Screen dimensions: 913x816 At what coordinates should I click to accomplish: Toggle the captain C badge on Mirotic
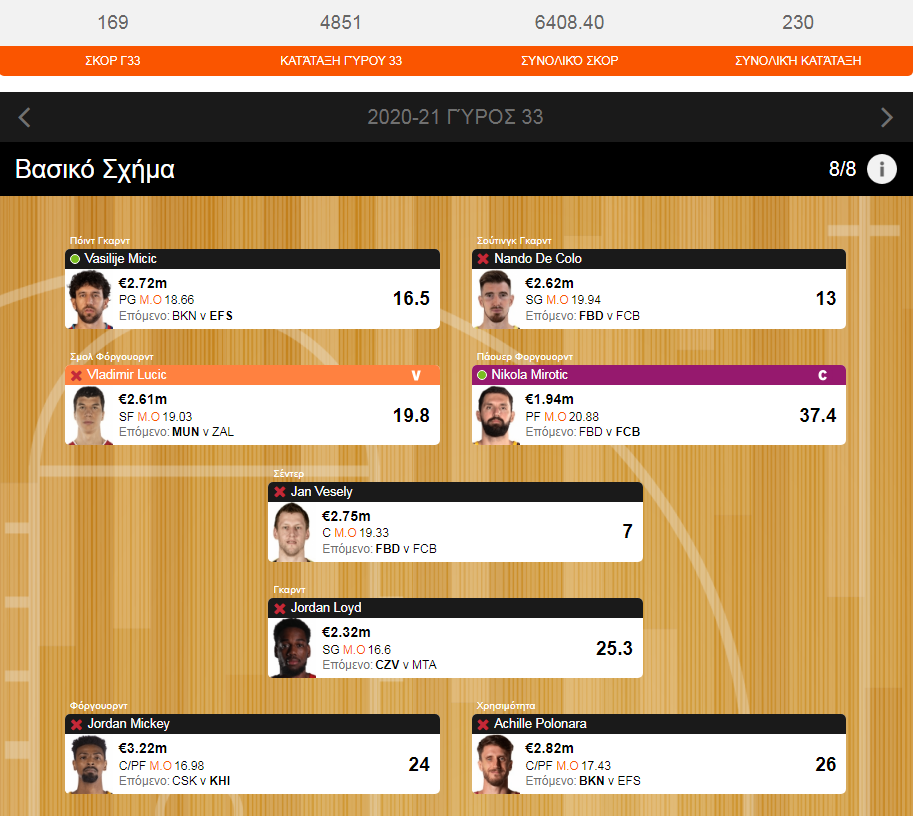822,375
